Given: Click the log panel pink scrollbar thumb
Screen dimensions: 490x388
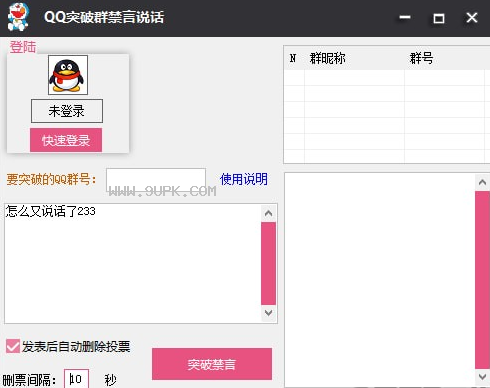Looking at the screenshot, I should tap(482, 280).
